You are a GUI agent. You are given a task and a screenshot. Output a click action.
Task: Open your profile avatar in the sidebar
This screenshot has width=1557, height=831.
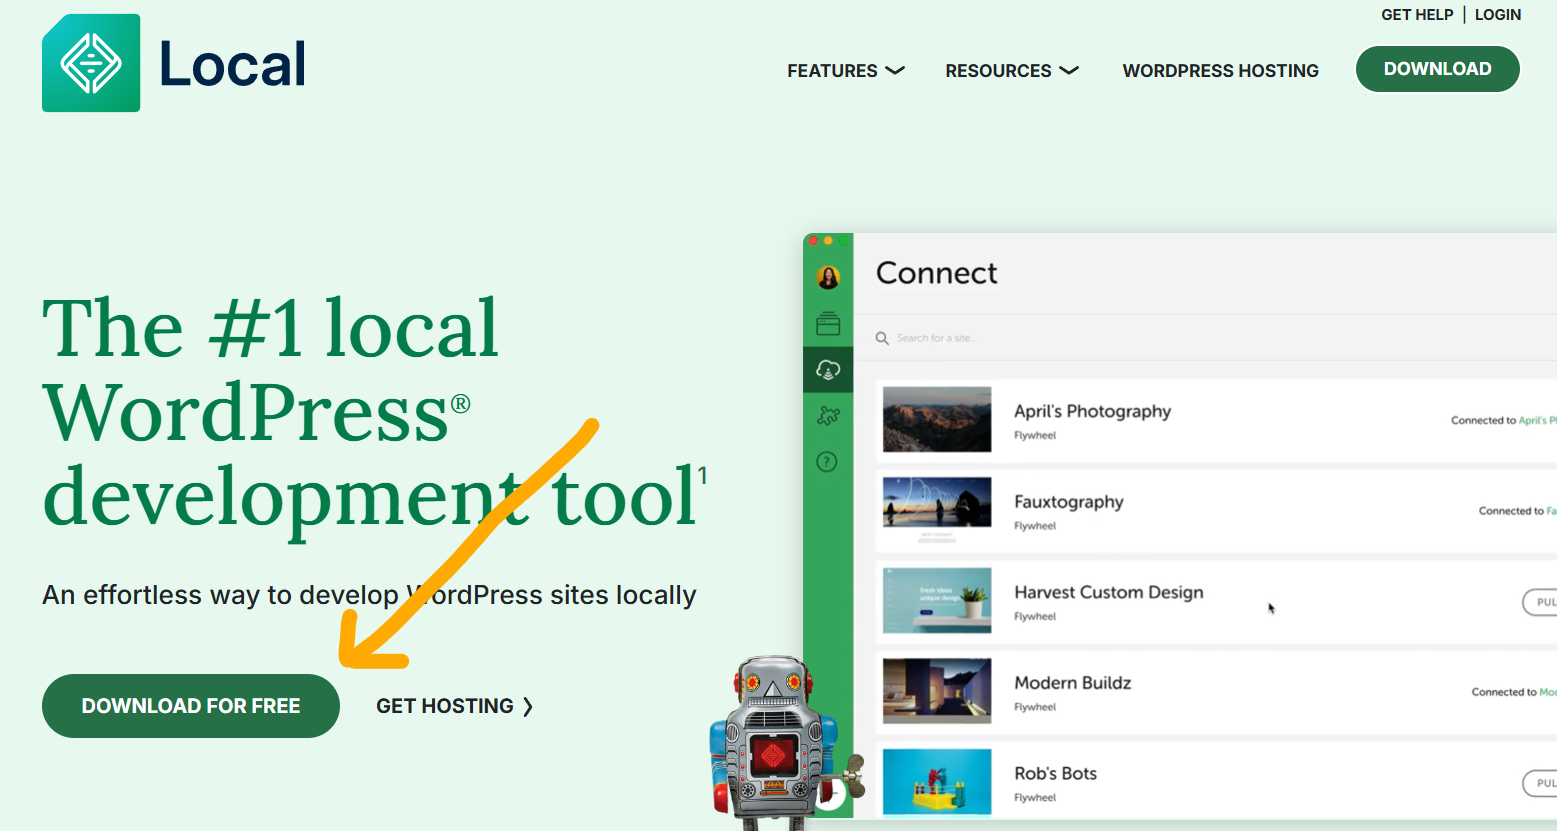(827, 277)
